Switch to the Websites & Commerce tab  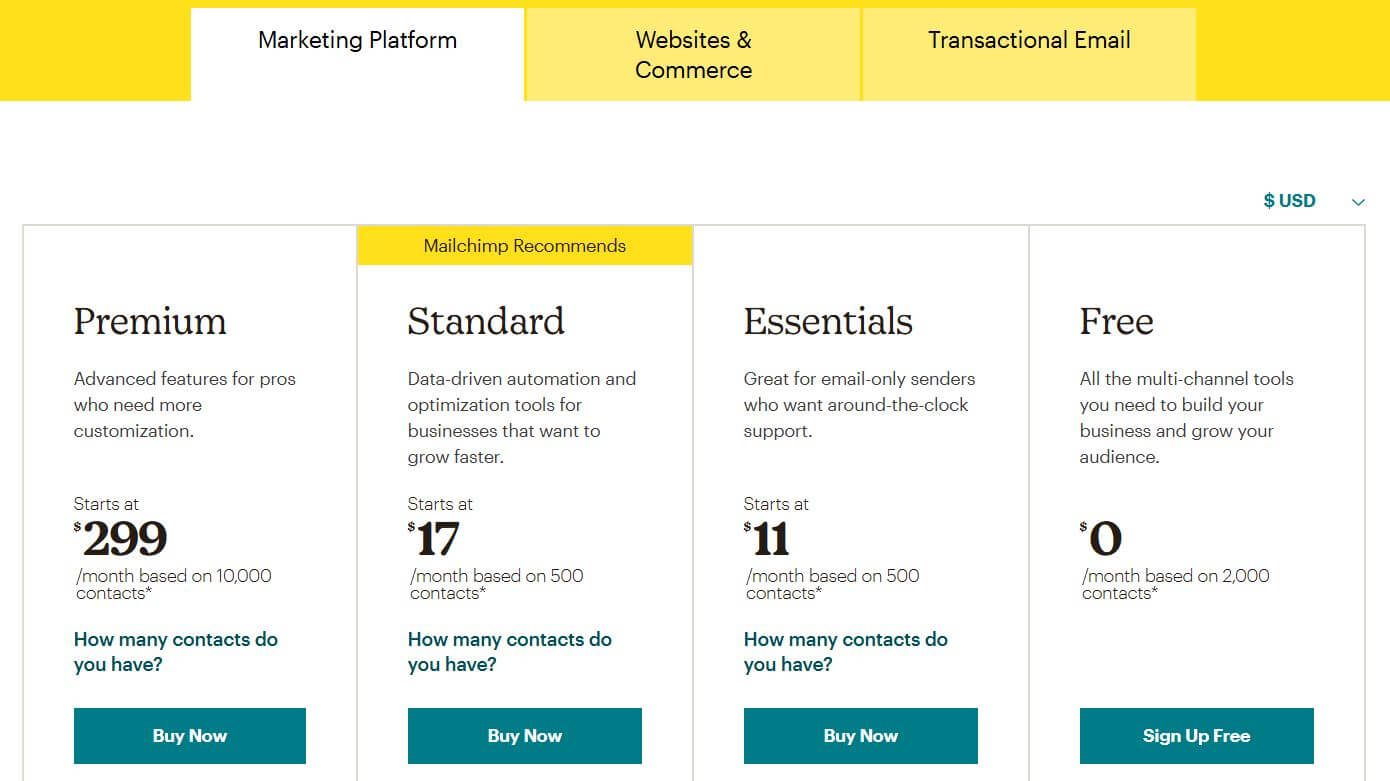point(692,54)
